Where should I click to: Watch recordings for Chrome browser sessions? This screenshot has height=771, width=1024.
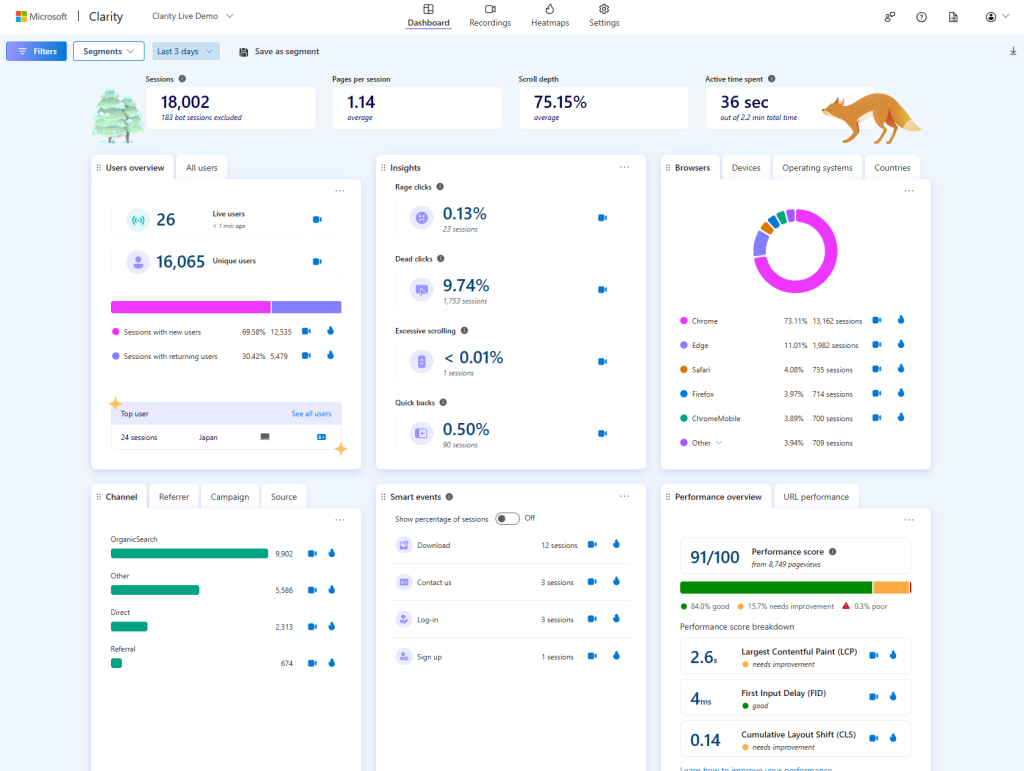(x=877, y=321)
